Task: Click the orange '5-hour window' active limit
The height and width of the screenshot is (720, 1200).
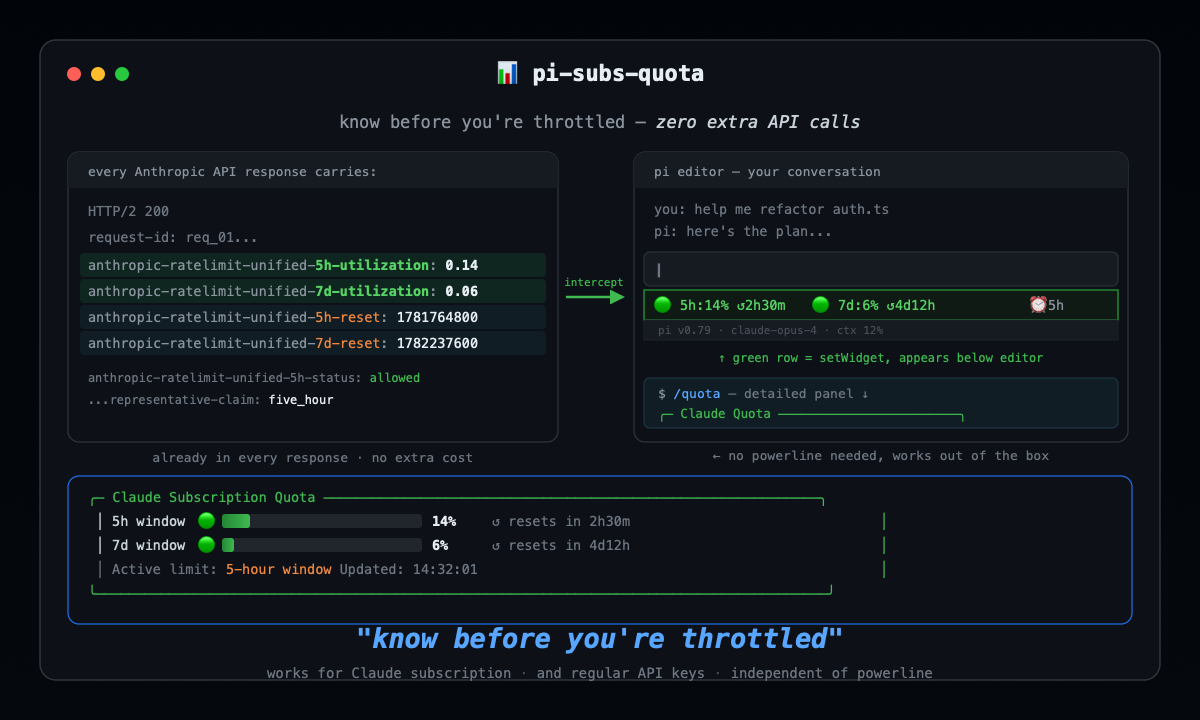Action: tap(278, 569)
